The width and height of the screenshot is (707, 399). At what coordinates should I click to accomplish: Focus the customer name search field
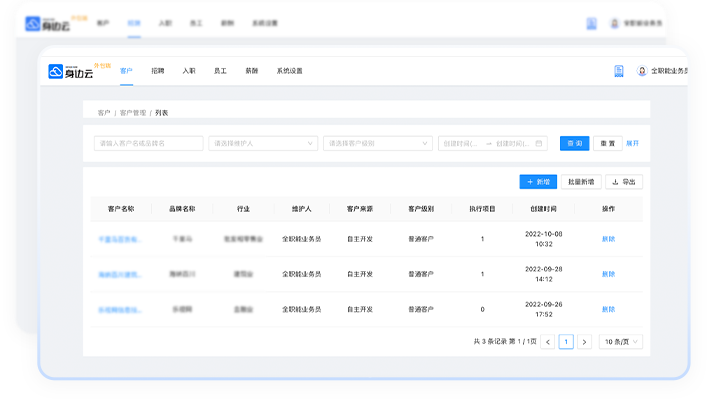[149, 143]
